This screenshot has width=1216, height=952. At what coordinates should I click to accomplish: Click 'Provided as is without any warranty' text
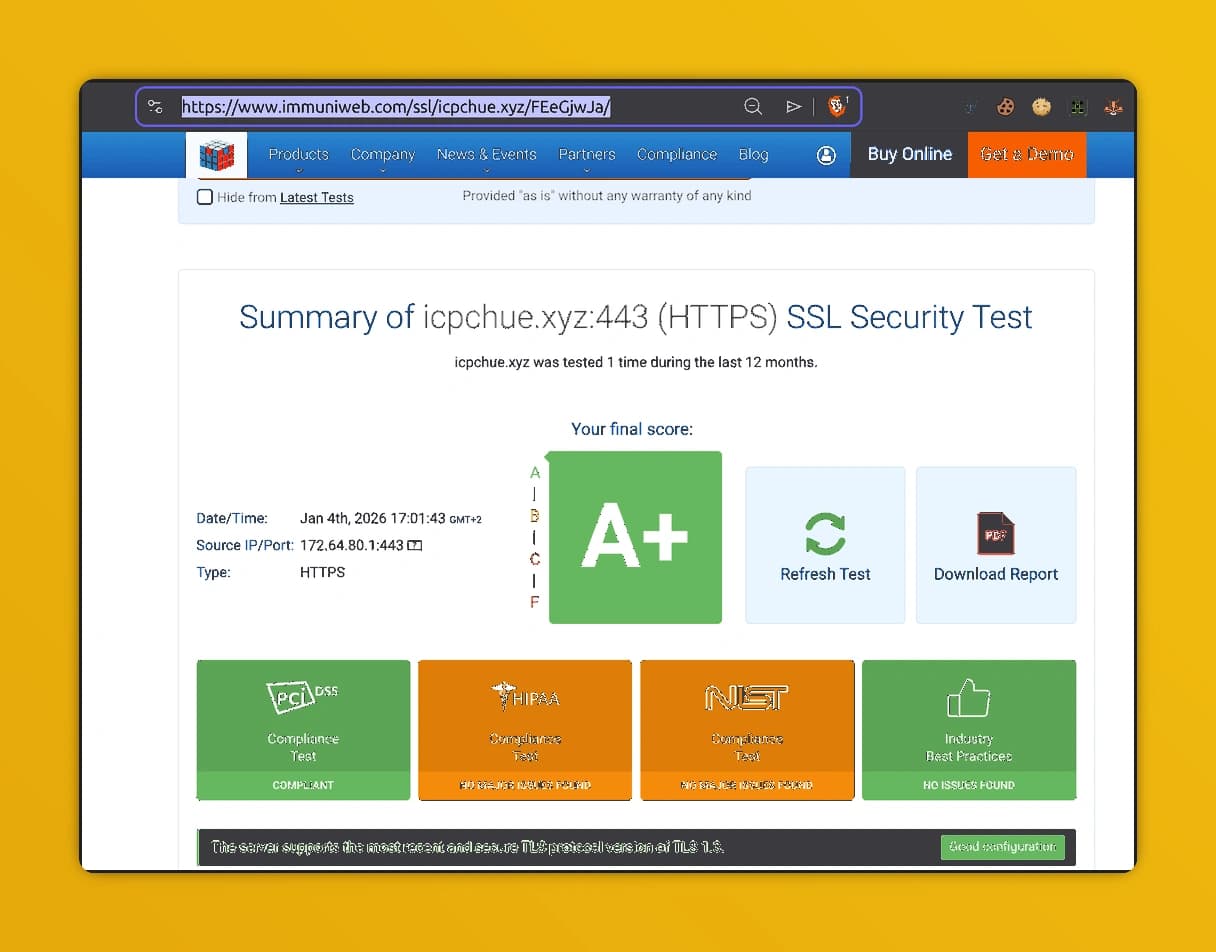click(607, 196)
